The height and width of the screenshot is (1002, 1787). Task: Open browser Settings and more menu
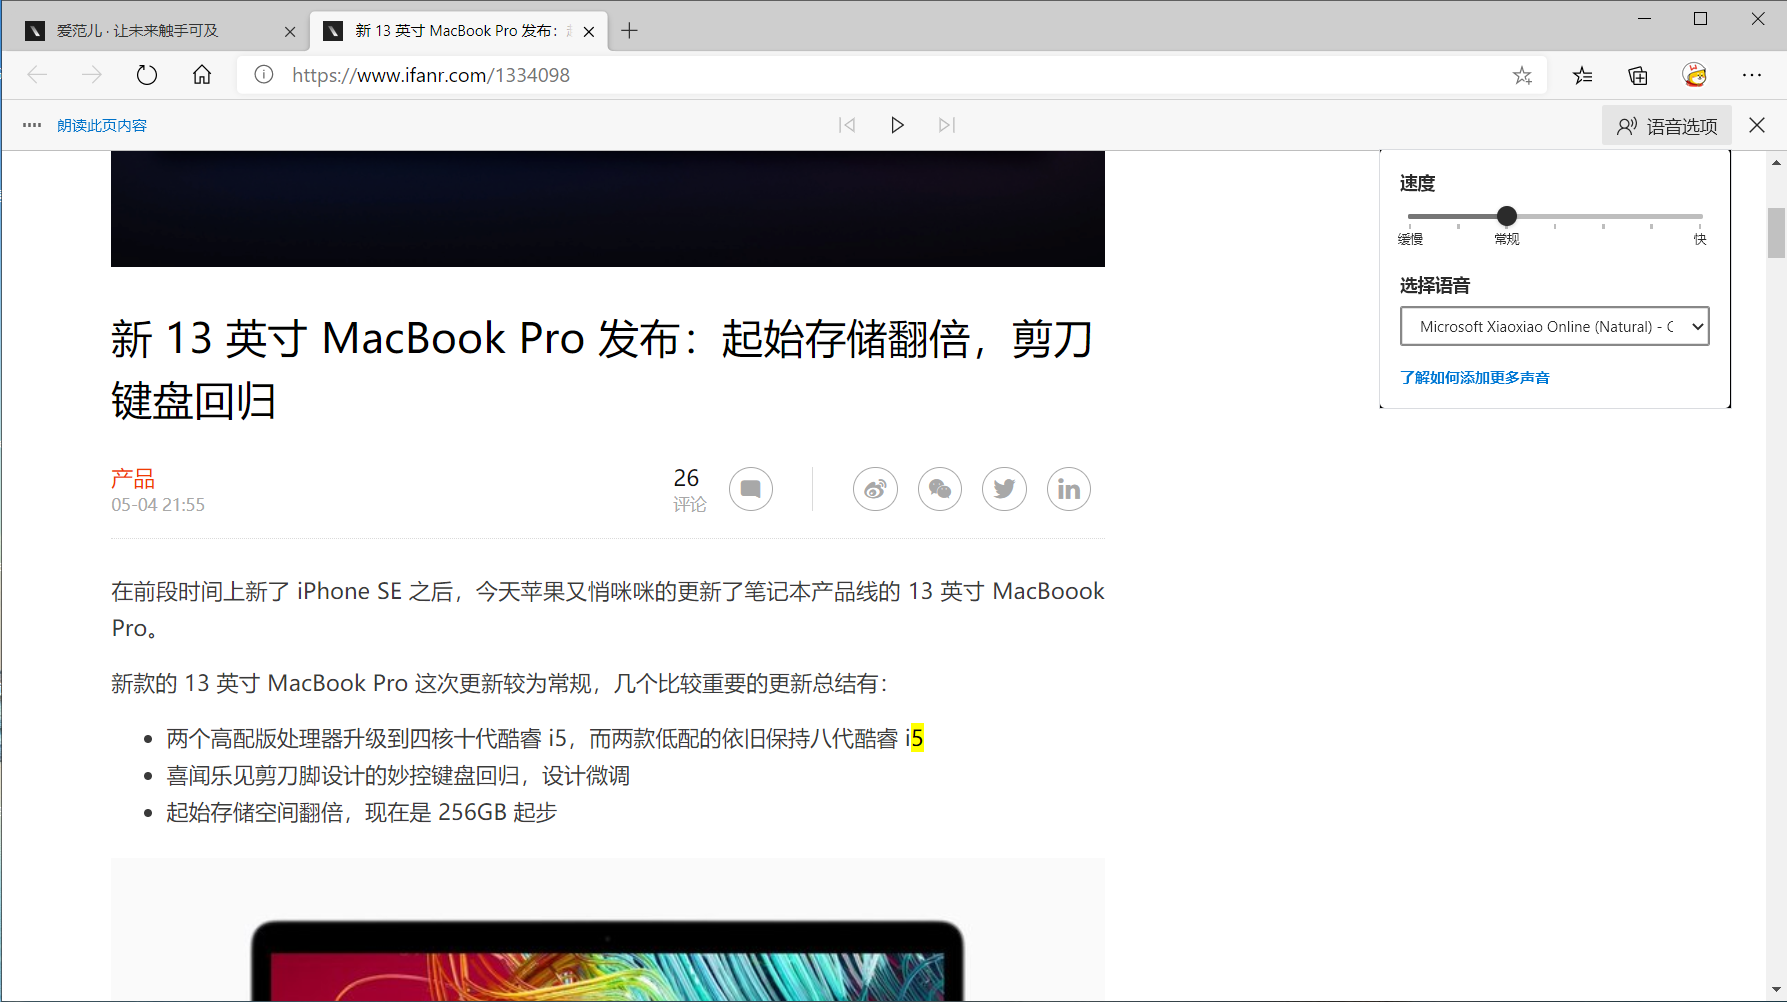(1751, 75)
